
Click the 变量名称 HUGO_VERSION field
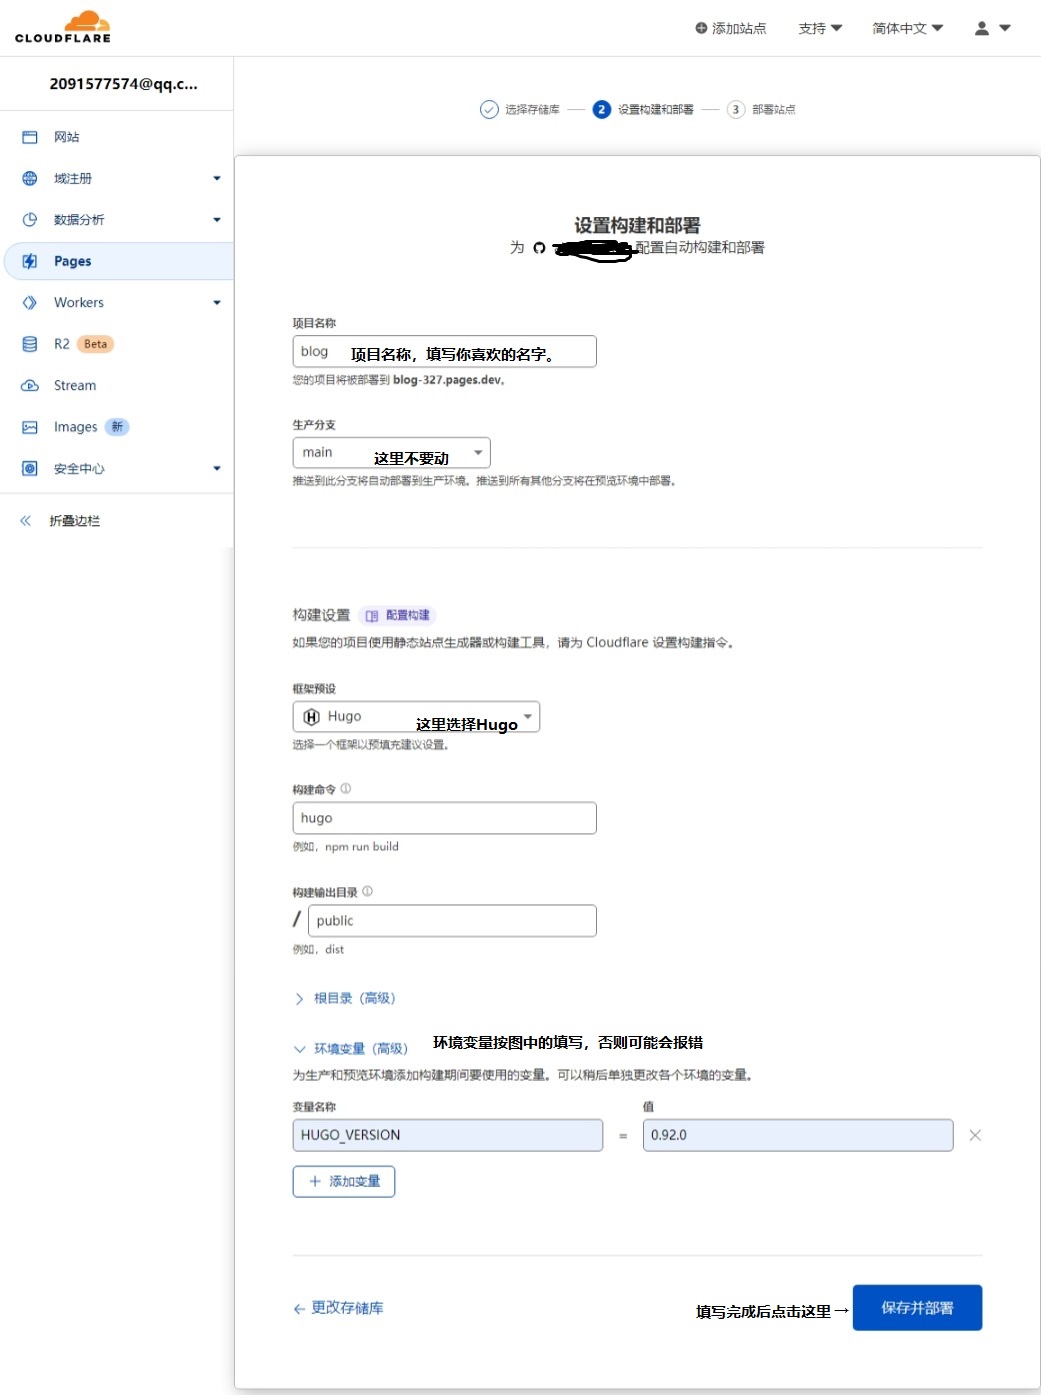click(447, 1135)
